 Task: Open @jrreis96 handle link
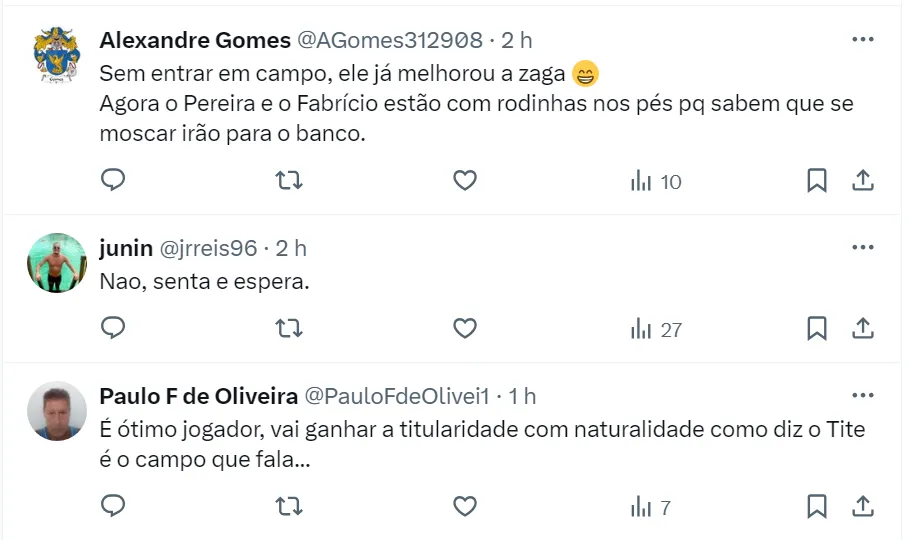[x=208, y=248]
